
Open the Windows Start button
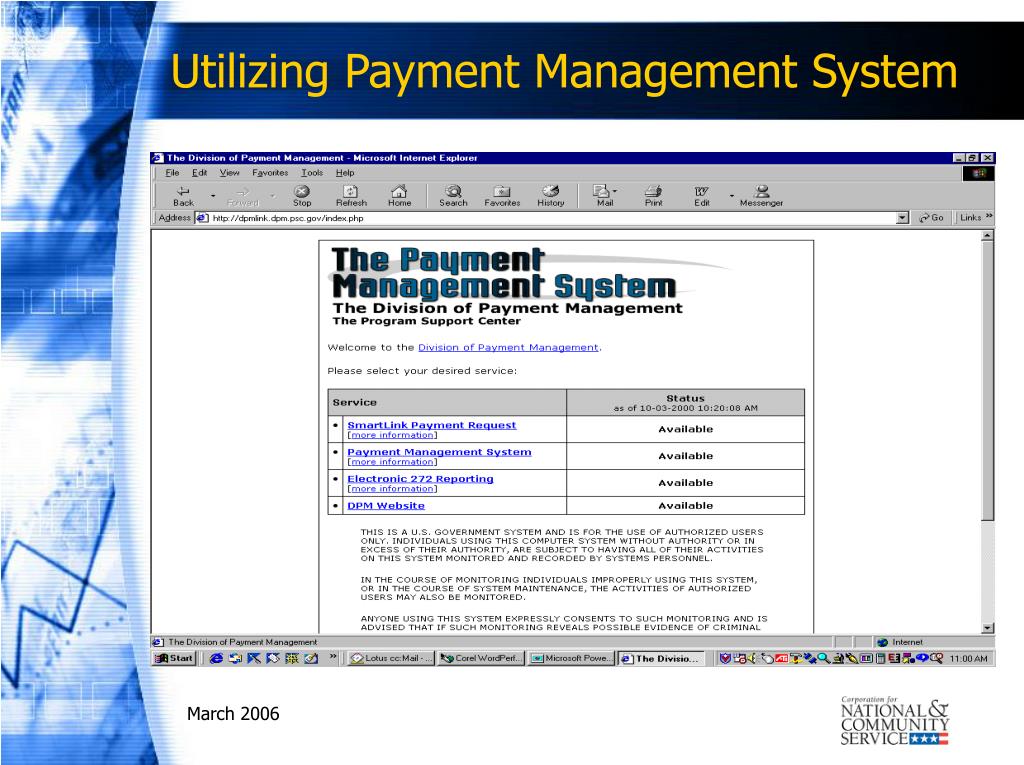pos(174,658)
